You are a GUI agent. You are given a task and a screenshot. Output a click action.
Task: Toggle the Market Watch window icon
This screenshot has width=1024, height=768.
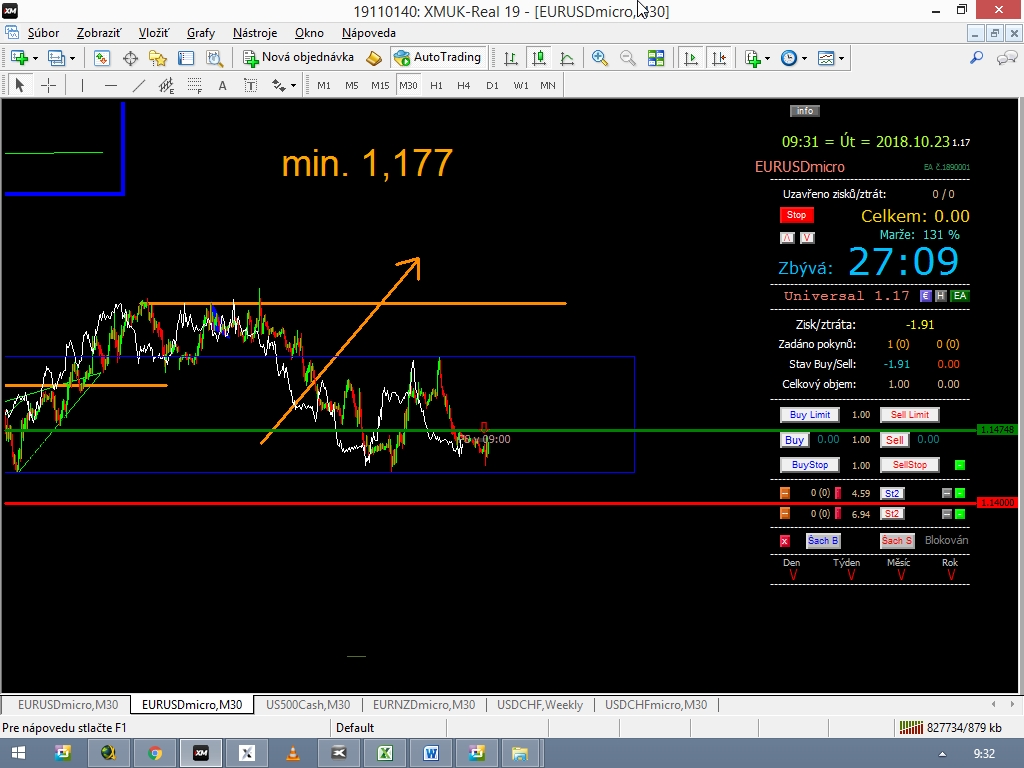(101, 58)
